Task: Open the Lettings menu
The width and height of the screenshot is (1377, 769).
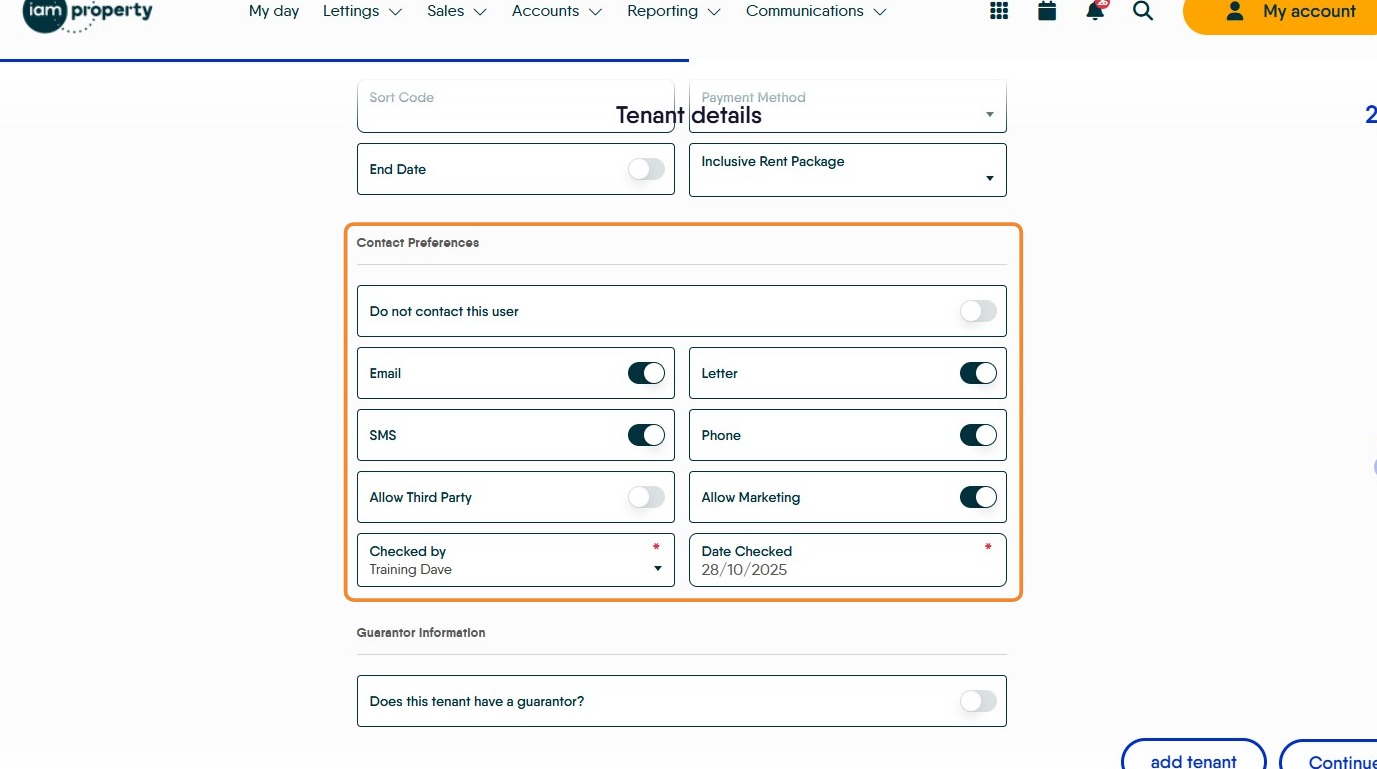Action: pos(362,11)
